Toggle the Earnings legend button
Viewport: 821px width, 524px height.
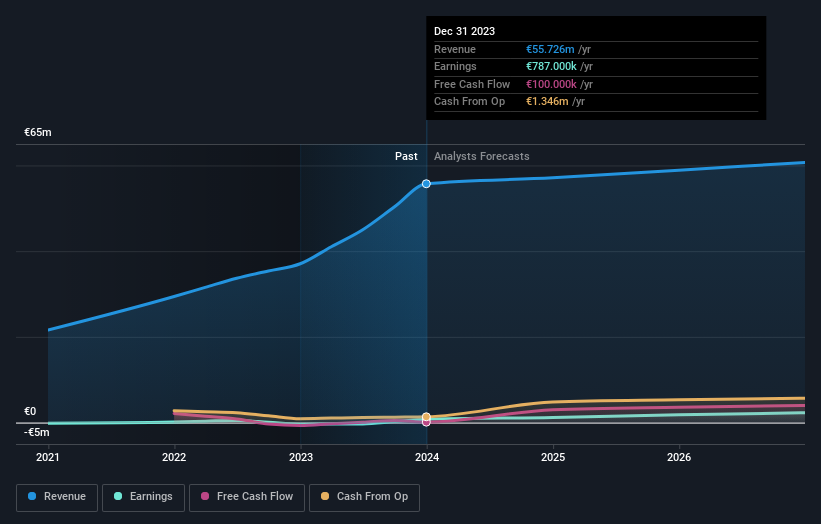click(x=143, y=497)
